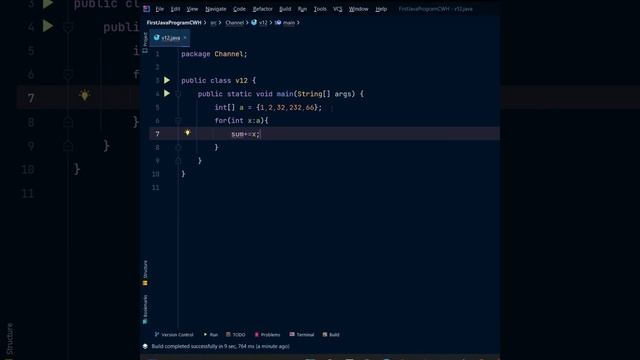Run main method via gutter arrow

167,93
